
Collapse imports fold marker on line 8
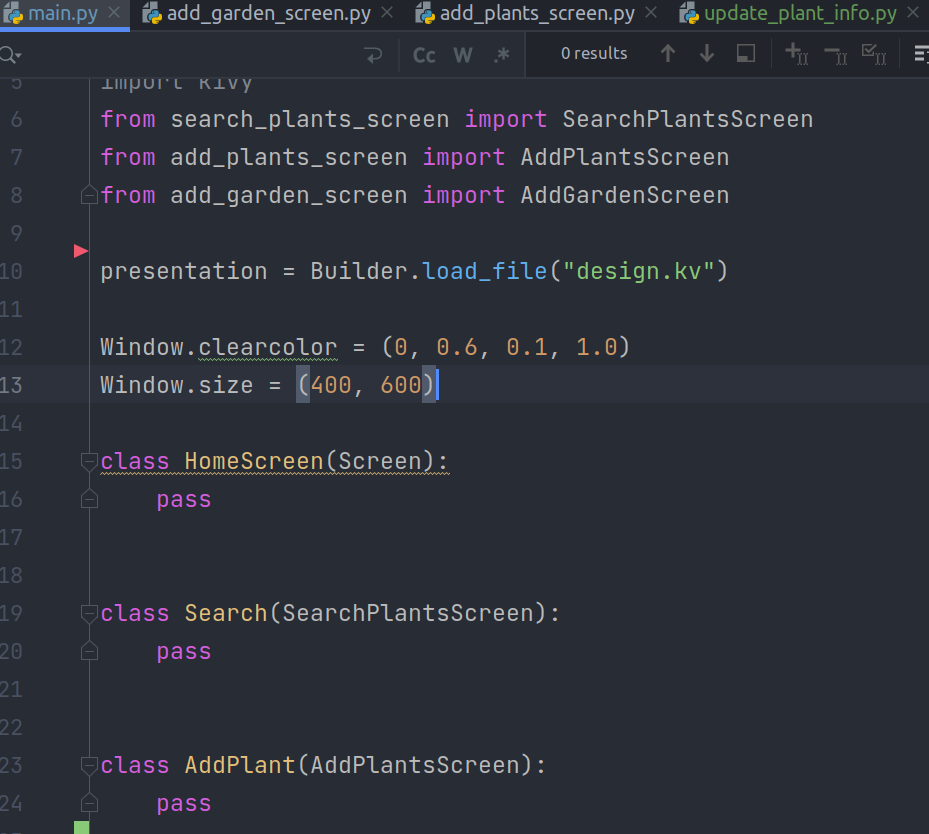[x=89, y=195]
